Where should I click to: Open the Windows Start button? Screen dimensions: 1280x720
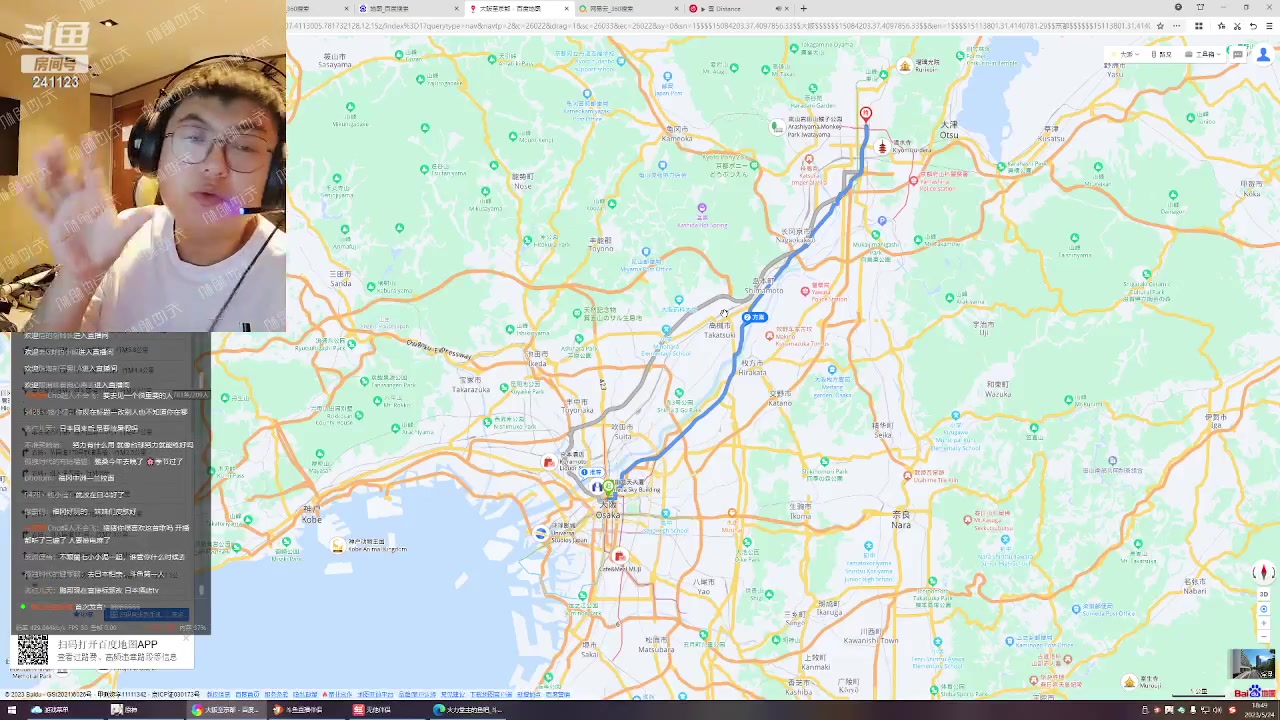pyautogui.click(x=10, y=710)
